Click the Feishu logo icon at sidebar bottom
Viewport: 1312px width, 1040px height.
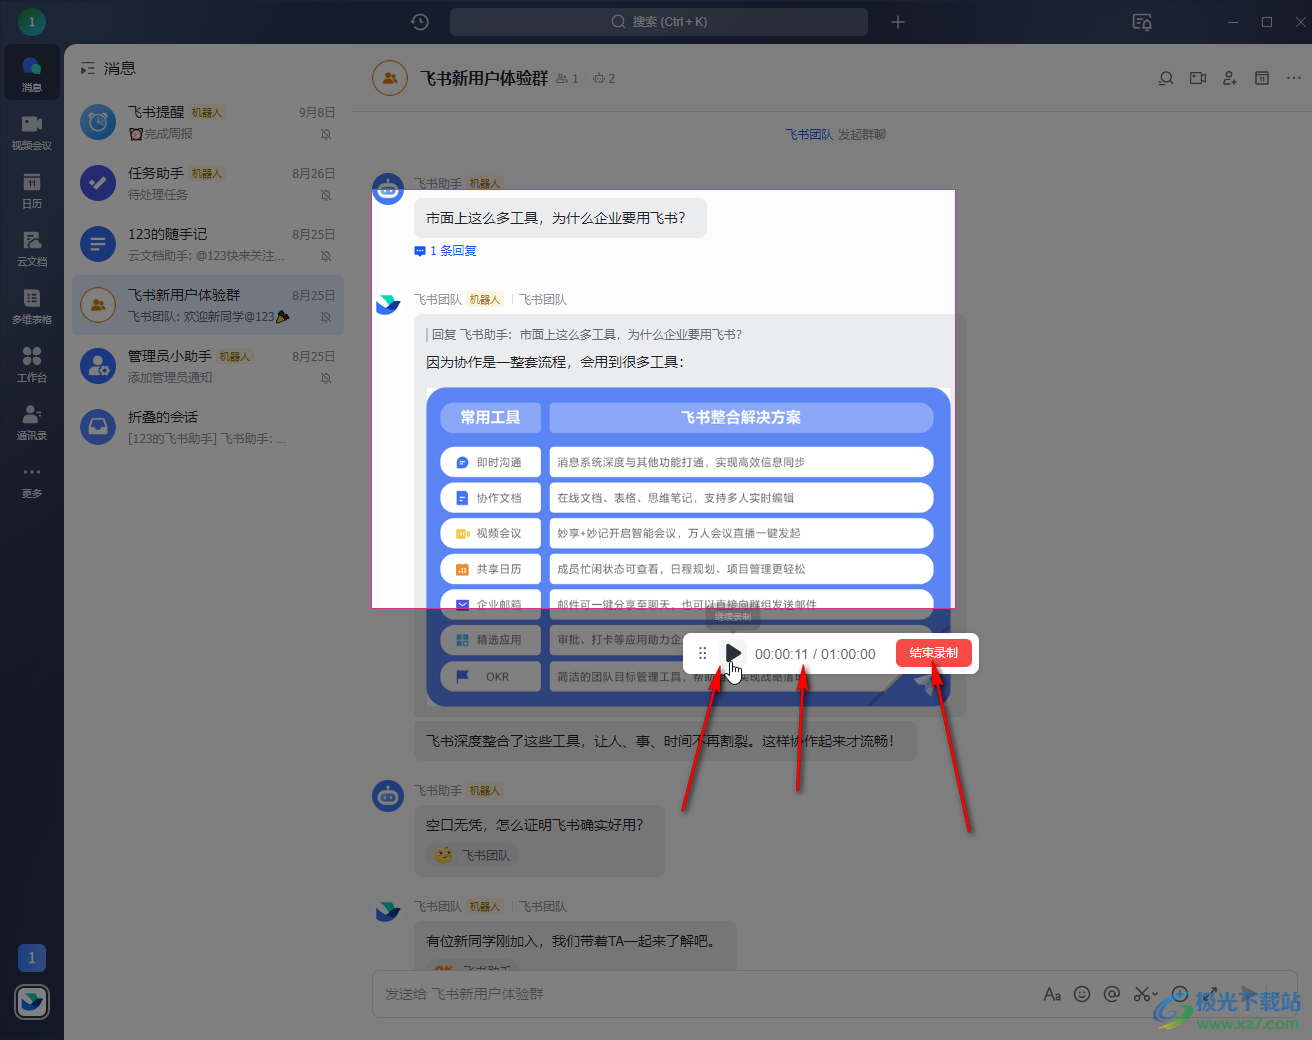(32, 1001)
